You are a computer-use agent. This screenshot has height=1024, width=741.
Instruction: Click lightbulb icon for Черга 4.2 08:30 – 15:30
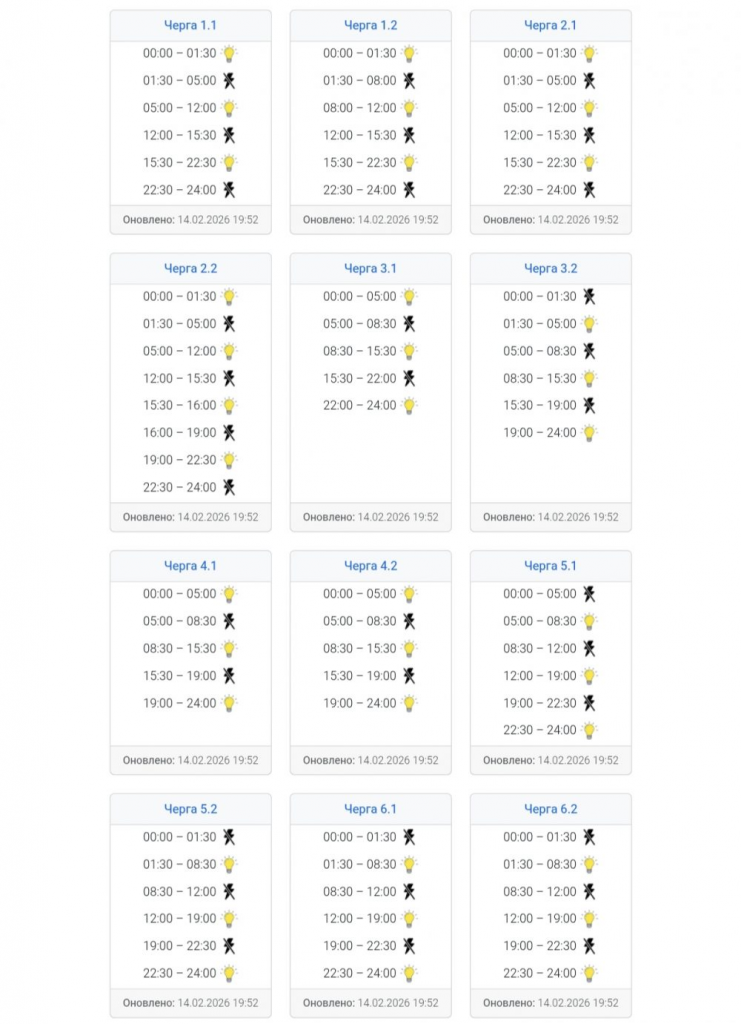(409, 648)
